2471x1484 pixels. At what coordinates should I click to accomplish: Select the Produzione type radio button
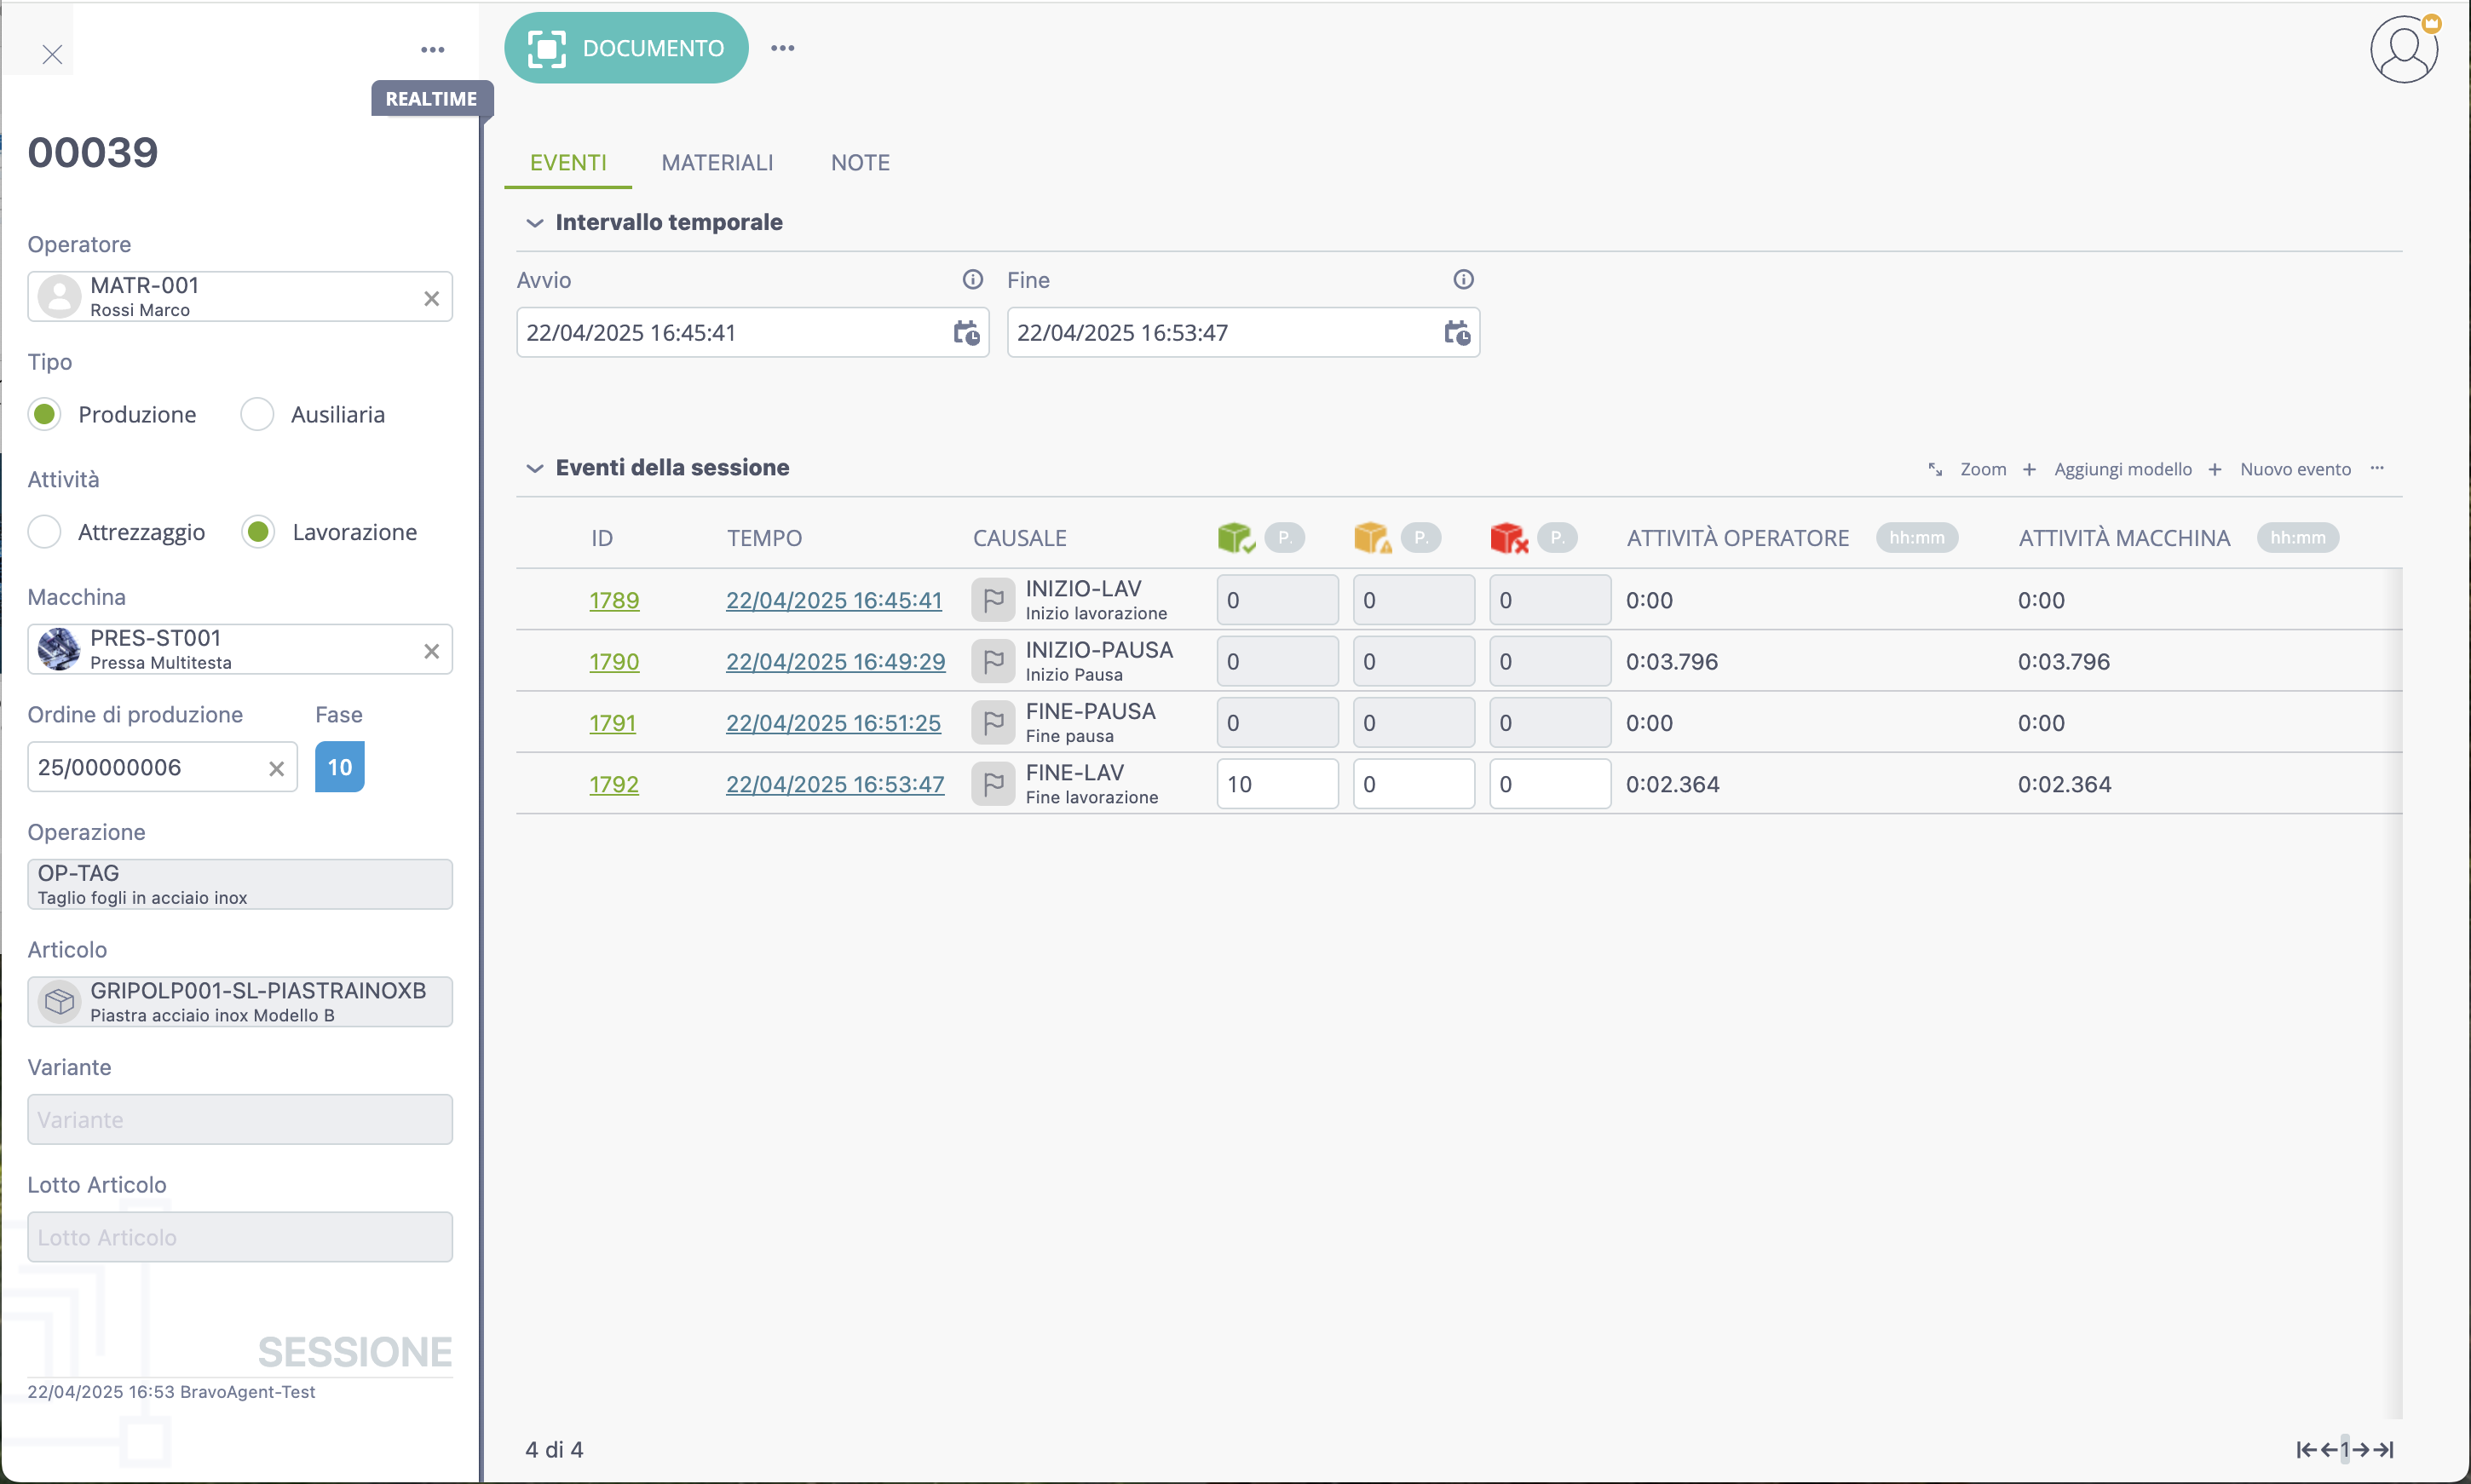45,414
